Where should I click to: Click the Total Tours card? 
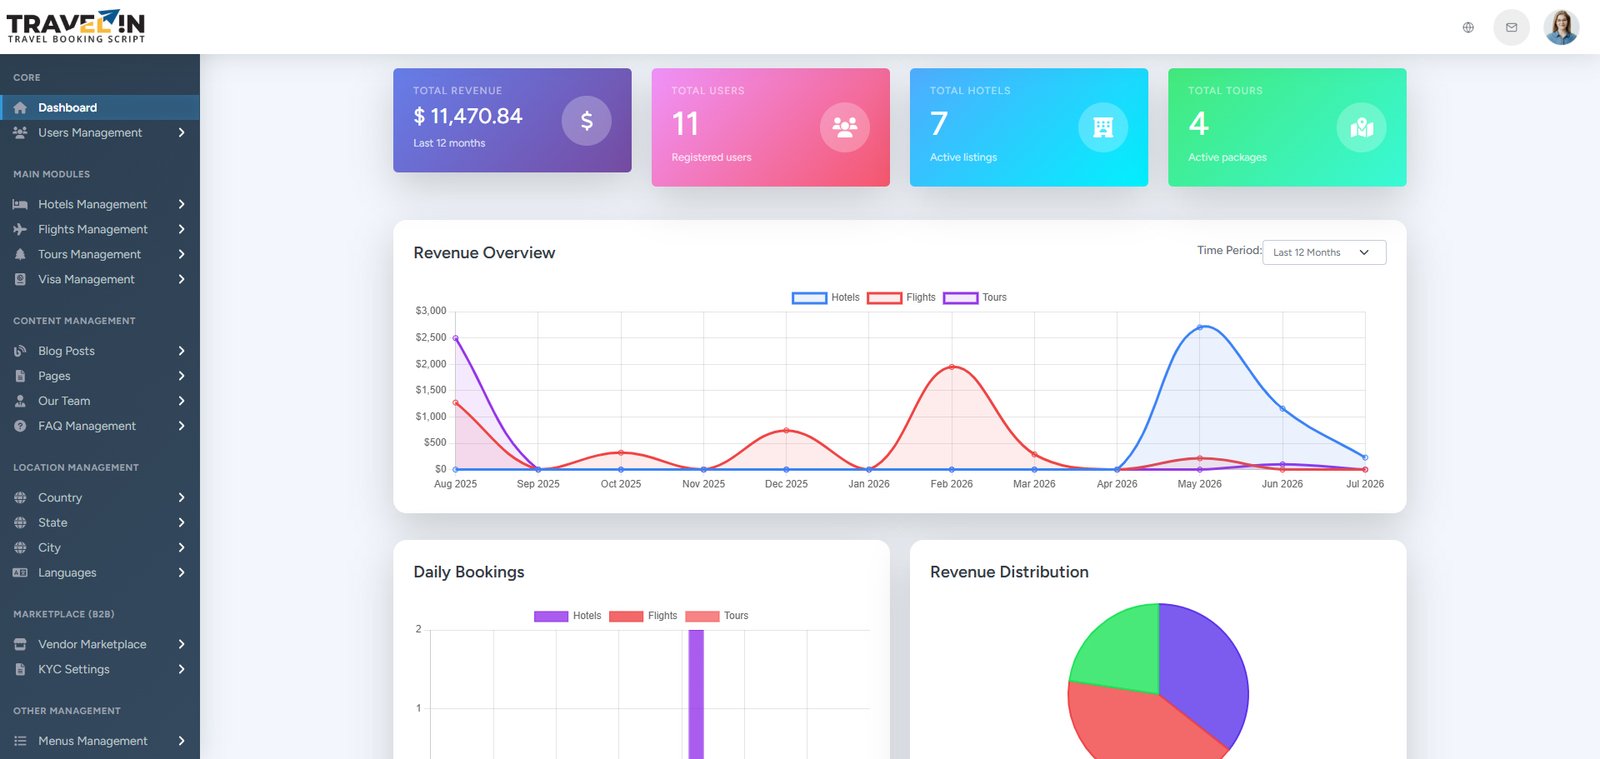click(1287, 127)
